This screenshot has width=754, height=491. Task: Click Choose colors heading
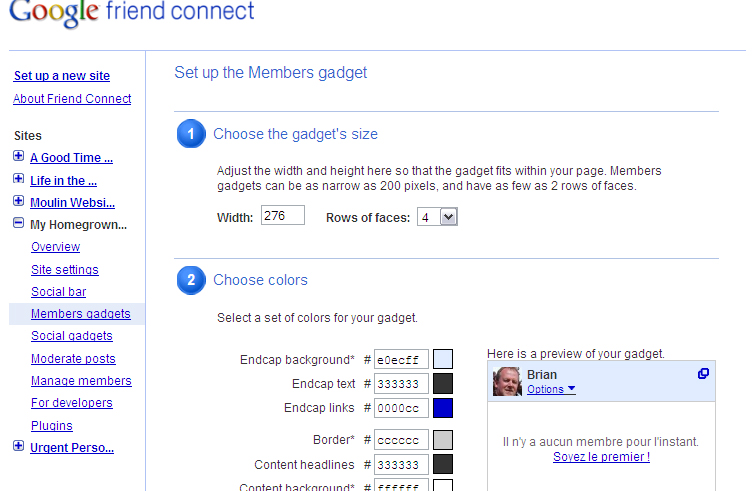[260, 280]
